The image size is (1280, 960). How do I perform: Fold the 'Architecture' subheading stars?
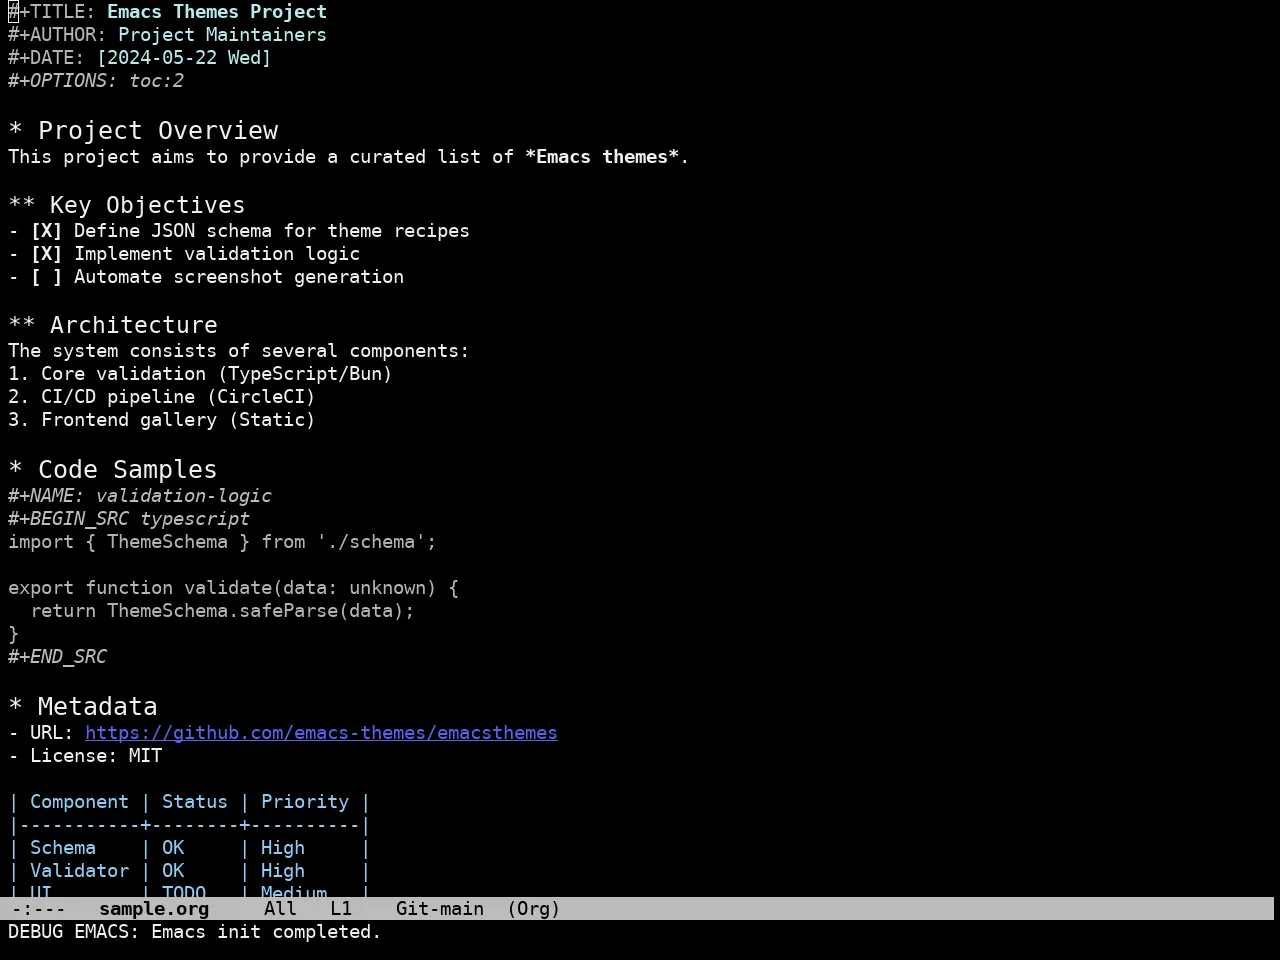[x=22, y=325]
